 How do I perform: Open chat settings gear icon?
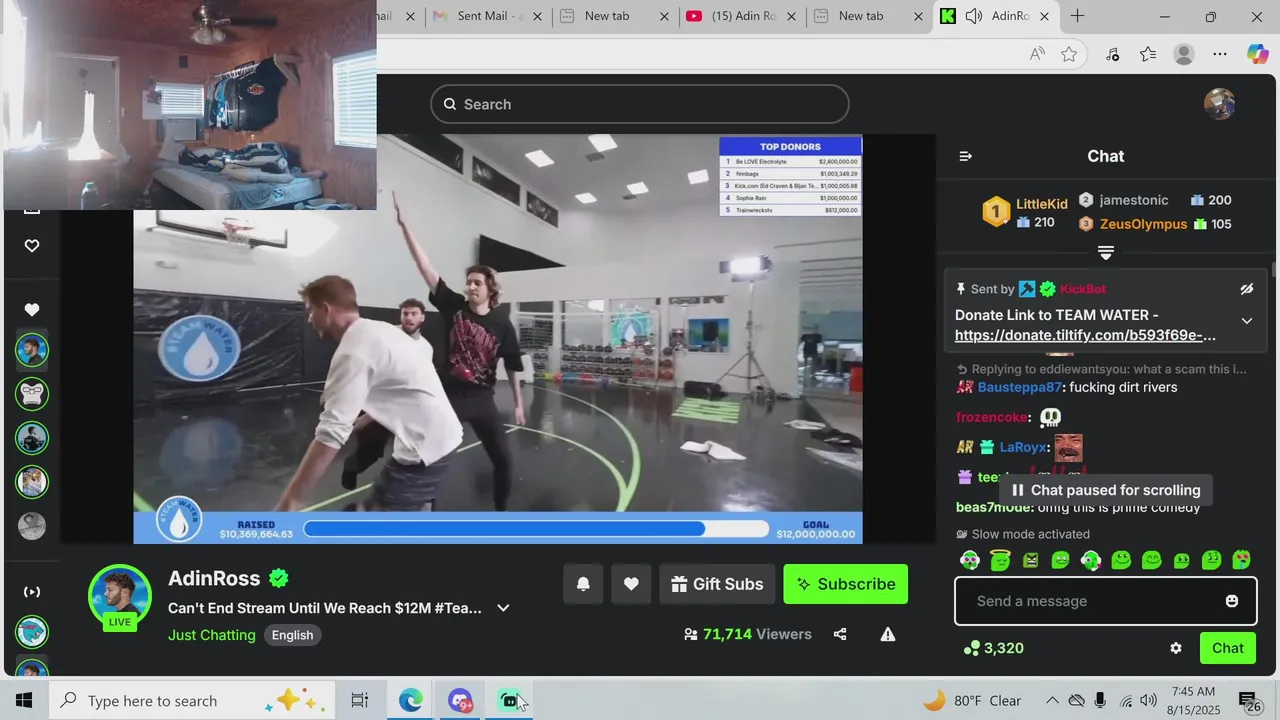point(1176,648)
